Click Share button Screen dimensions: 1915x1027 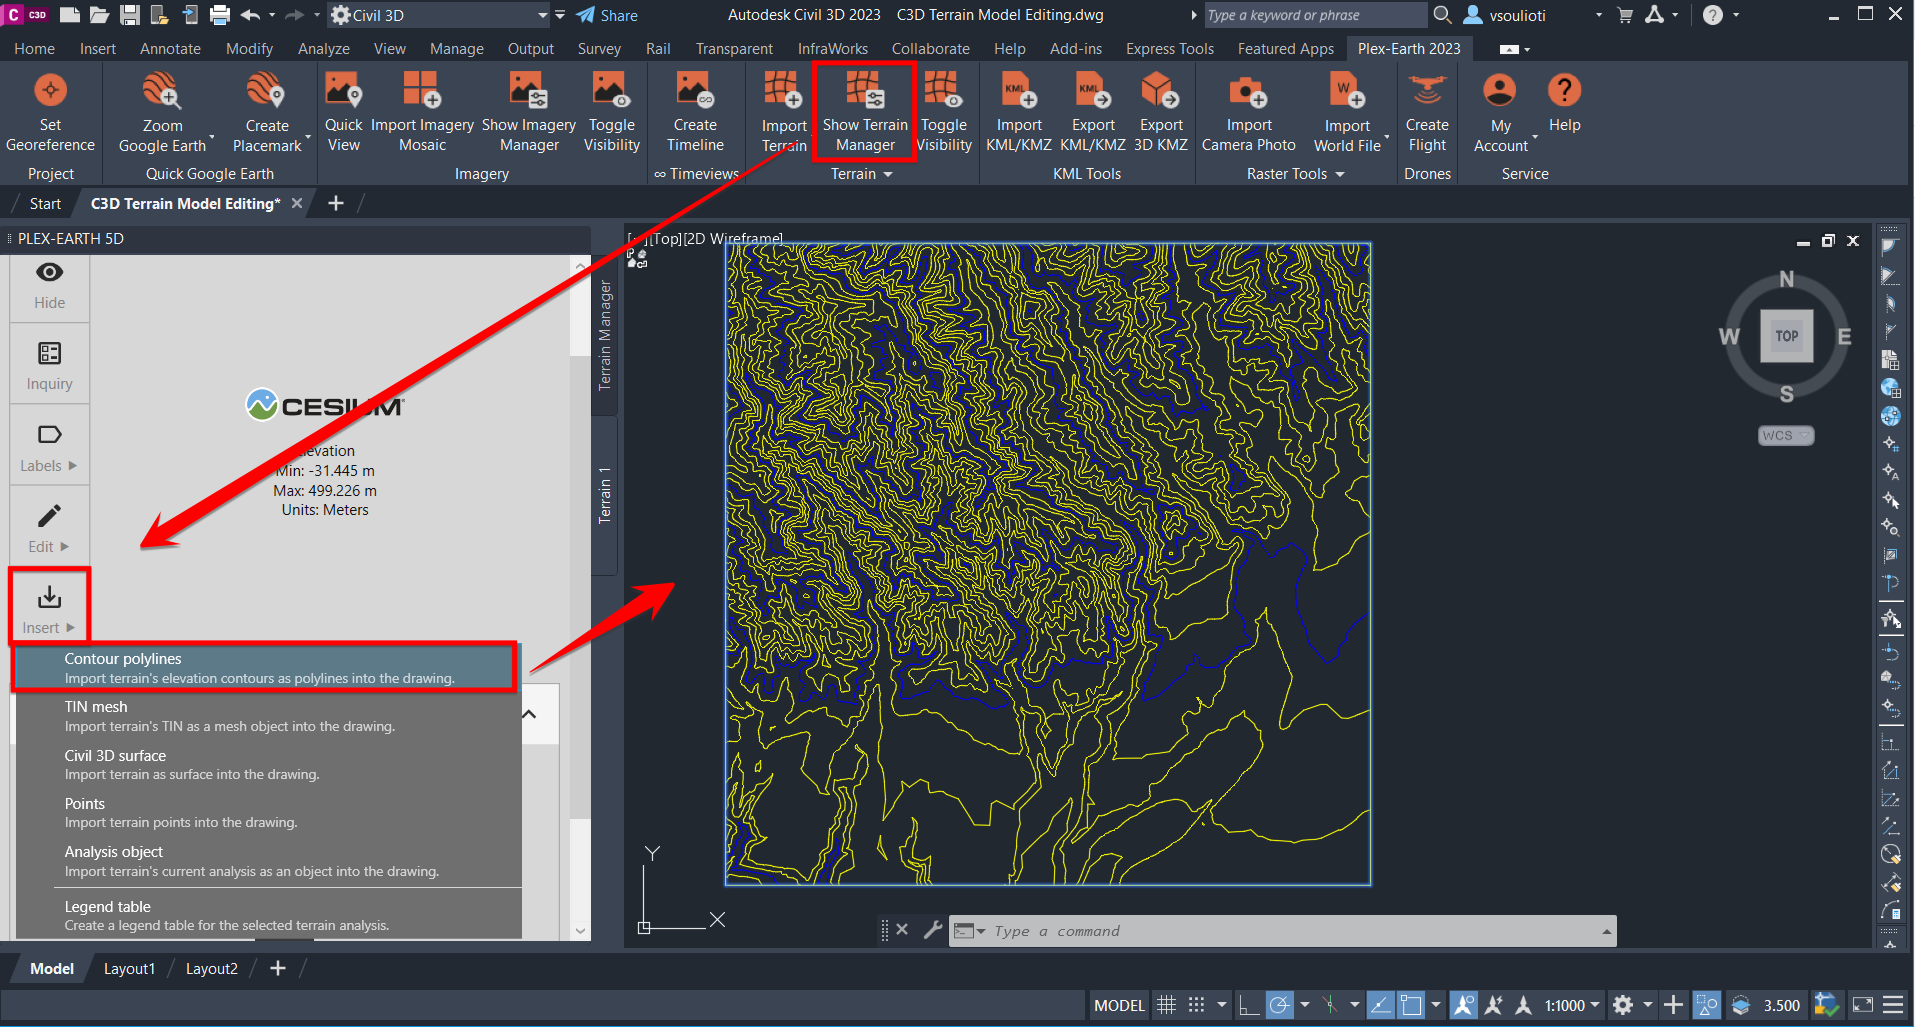pos(607,15)
